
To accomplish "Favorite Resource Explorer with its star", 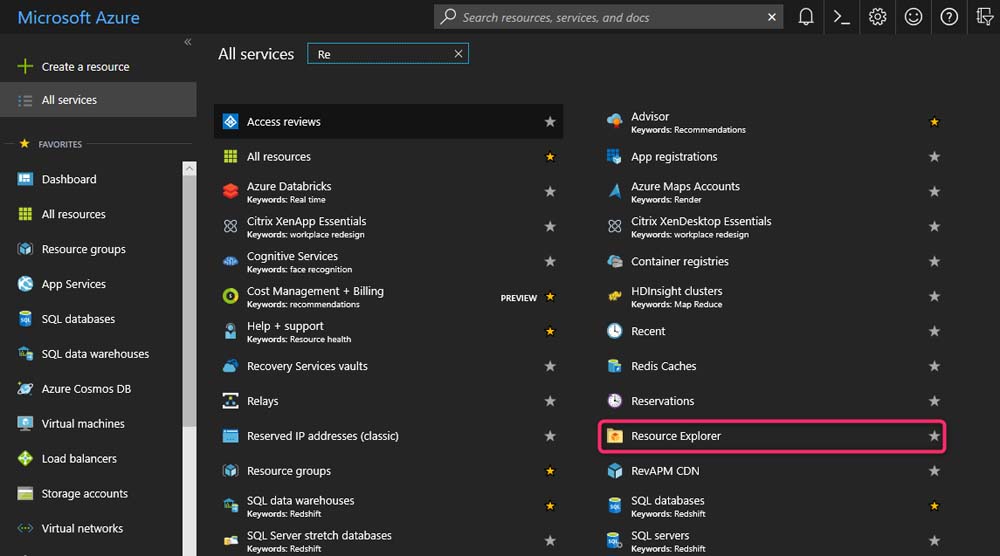I will tap(934, 436).
